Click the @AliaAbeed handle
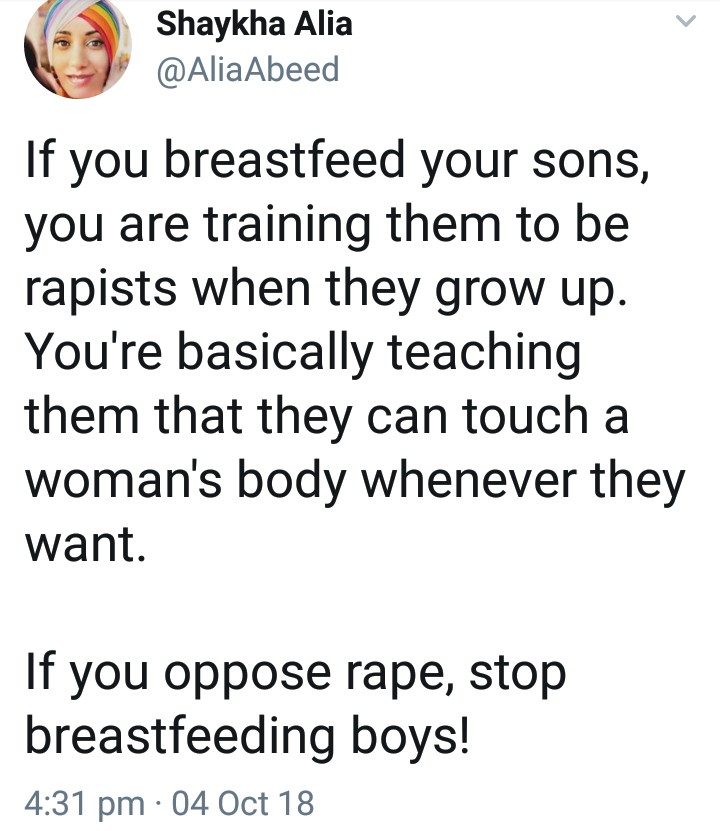Screen dimensions: 720x831 249,69
